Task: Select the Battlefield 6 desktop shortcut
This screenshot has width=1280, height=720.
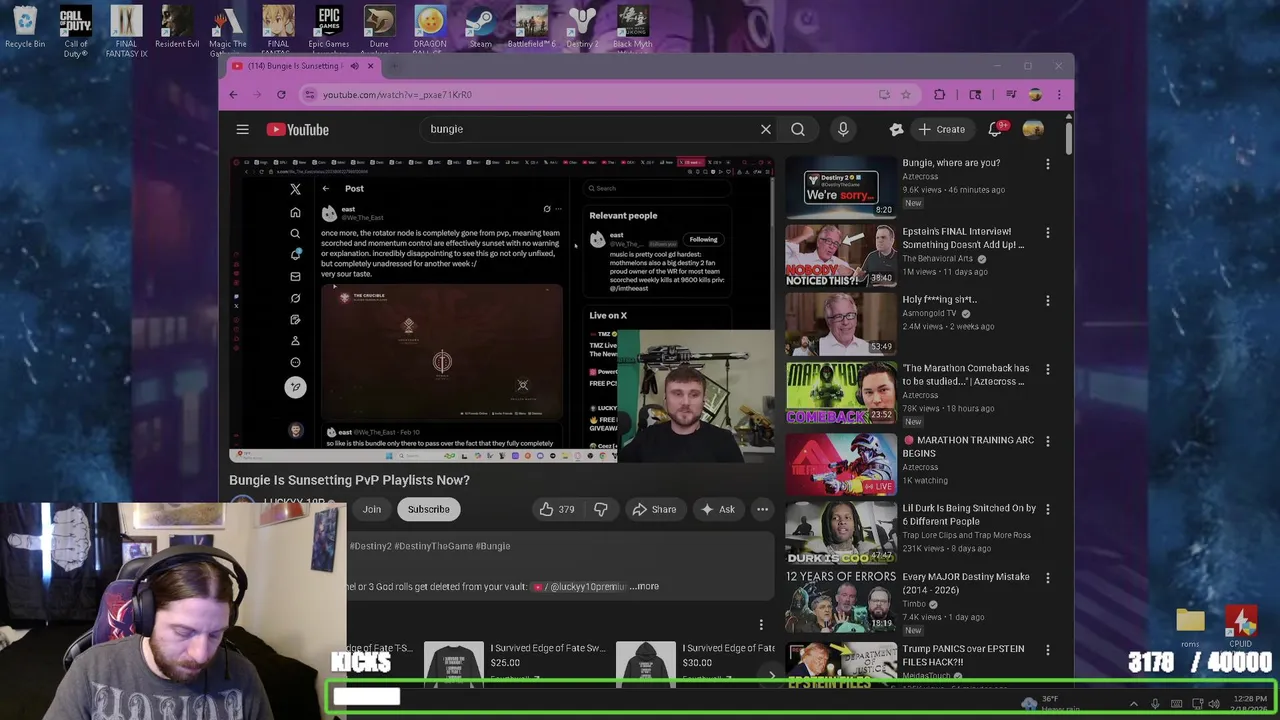Action: pyautogui.click(x=531, y=27)
